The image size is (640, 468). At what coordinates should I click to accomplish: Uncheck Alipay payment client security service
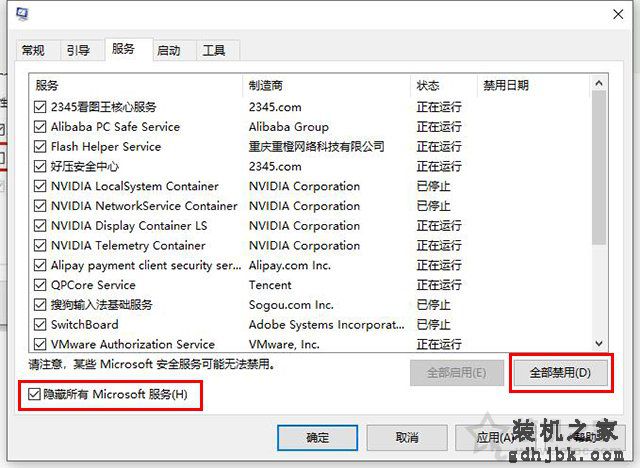[x=40, y=265]
